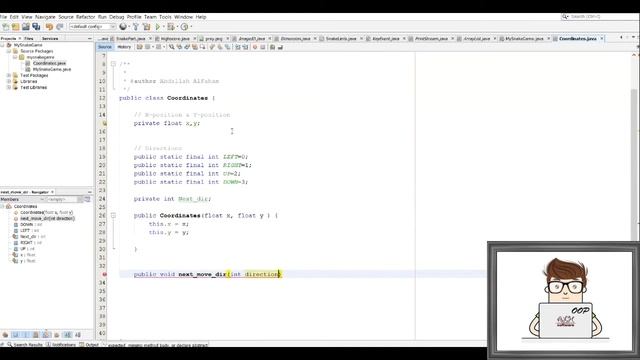This screenshot has width=640, height=360.
Task: Switch to the MySnakeGame.java editor tab
Action: (x=524, y=38)
